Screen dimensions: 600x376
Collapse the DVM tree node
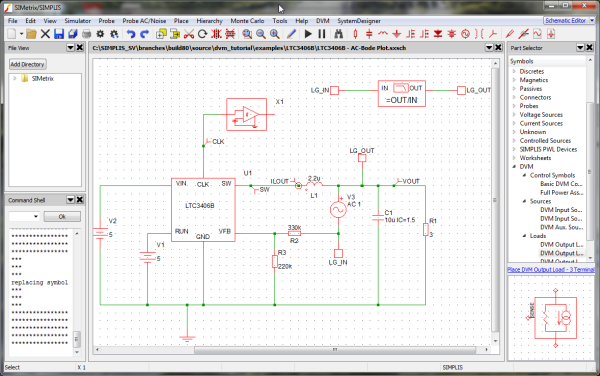coord(514,167)
